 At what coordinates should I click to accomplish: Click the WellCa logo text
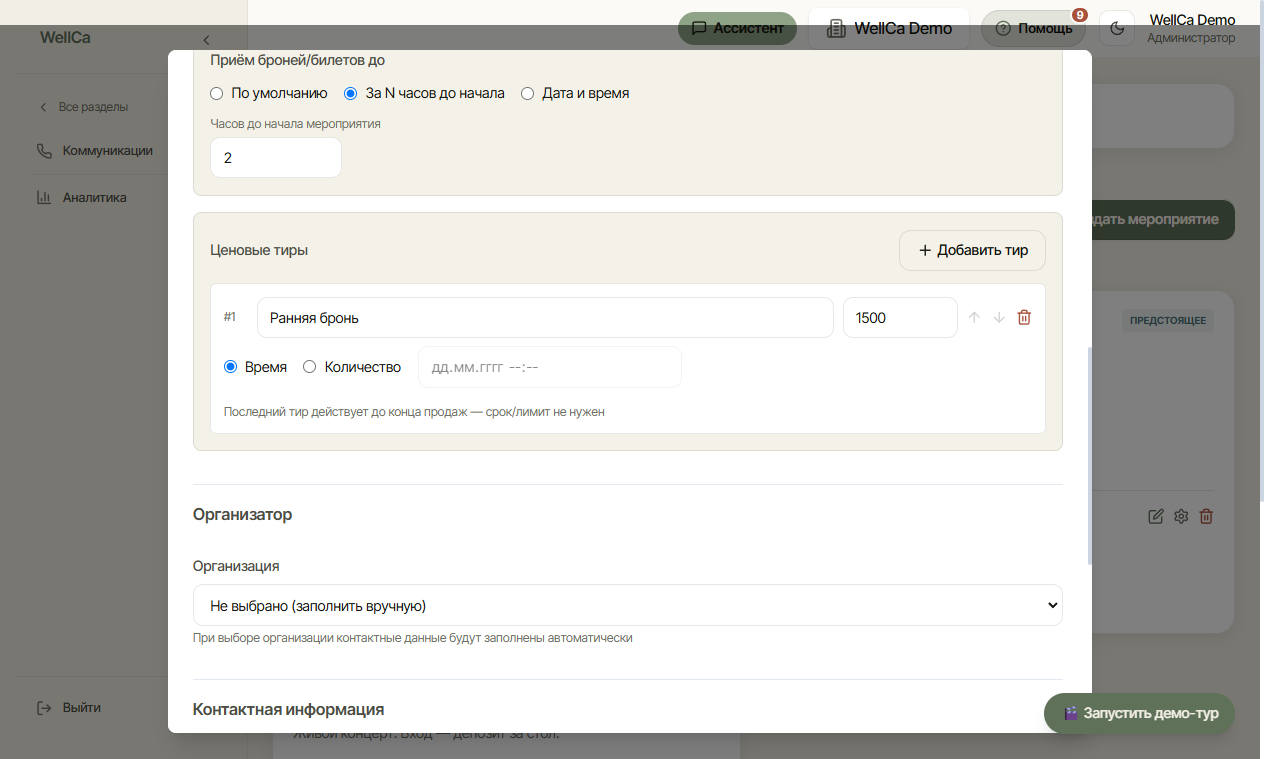[65, 38]
